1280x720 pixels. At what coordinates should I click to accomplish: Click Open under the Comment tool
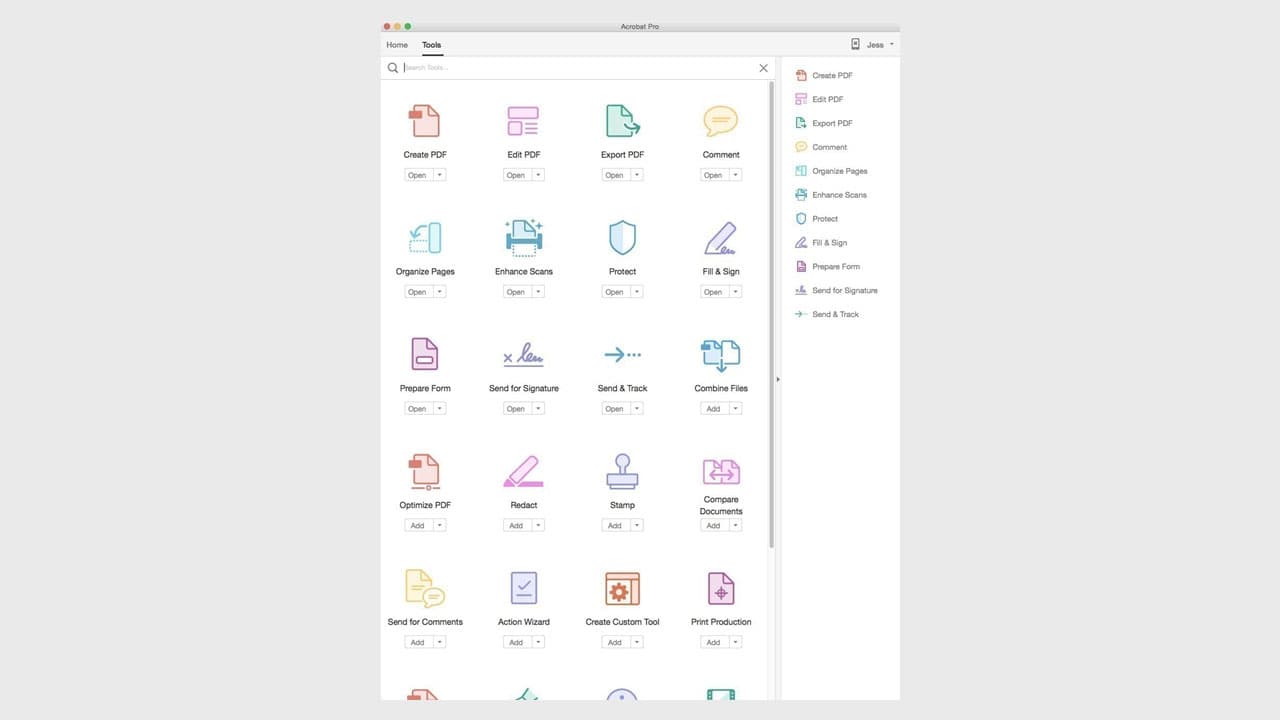[x=715, y=175]
